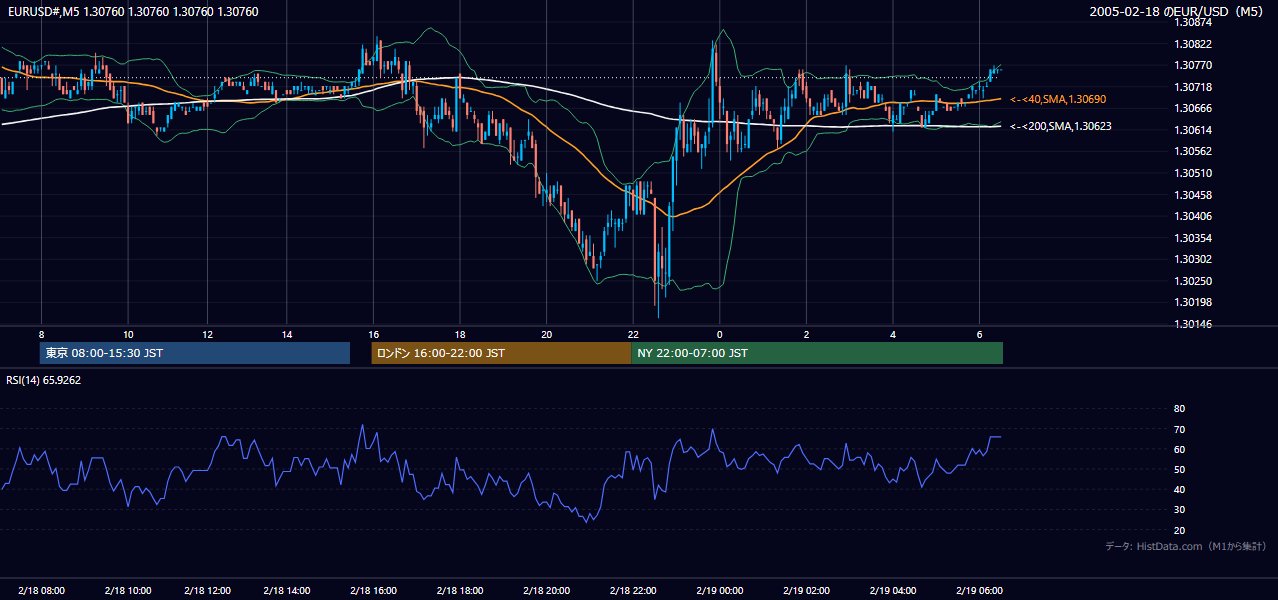Viewport: 1278px width, 600px height.
Task: Click price axis value 1.30198
Action: (1193, 302)
